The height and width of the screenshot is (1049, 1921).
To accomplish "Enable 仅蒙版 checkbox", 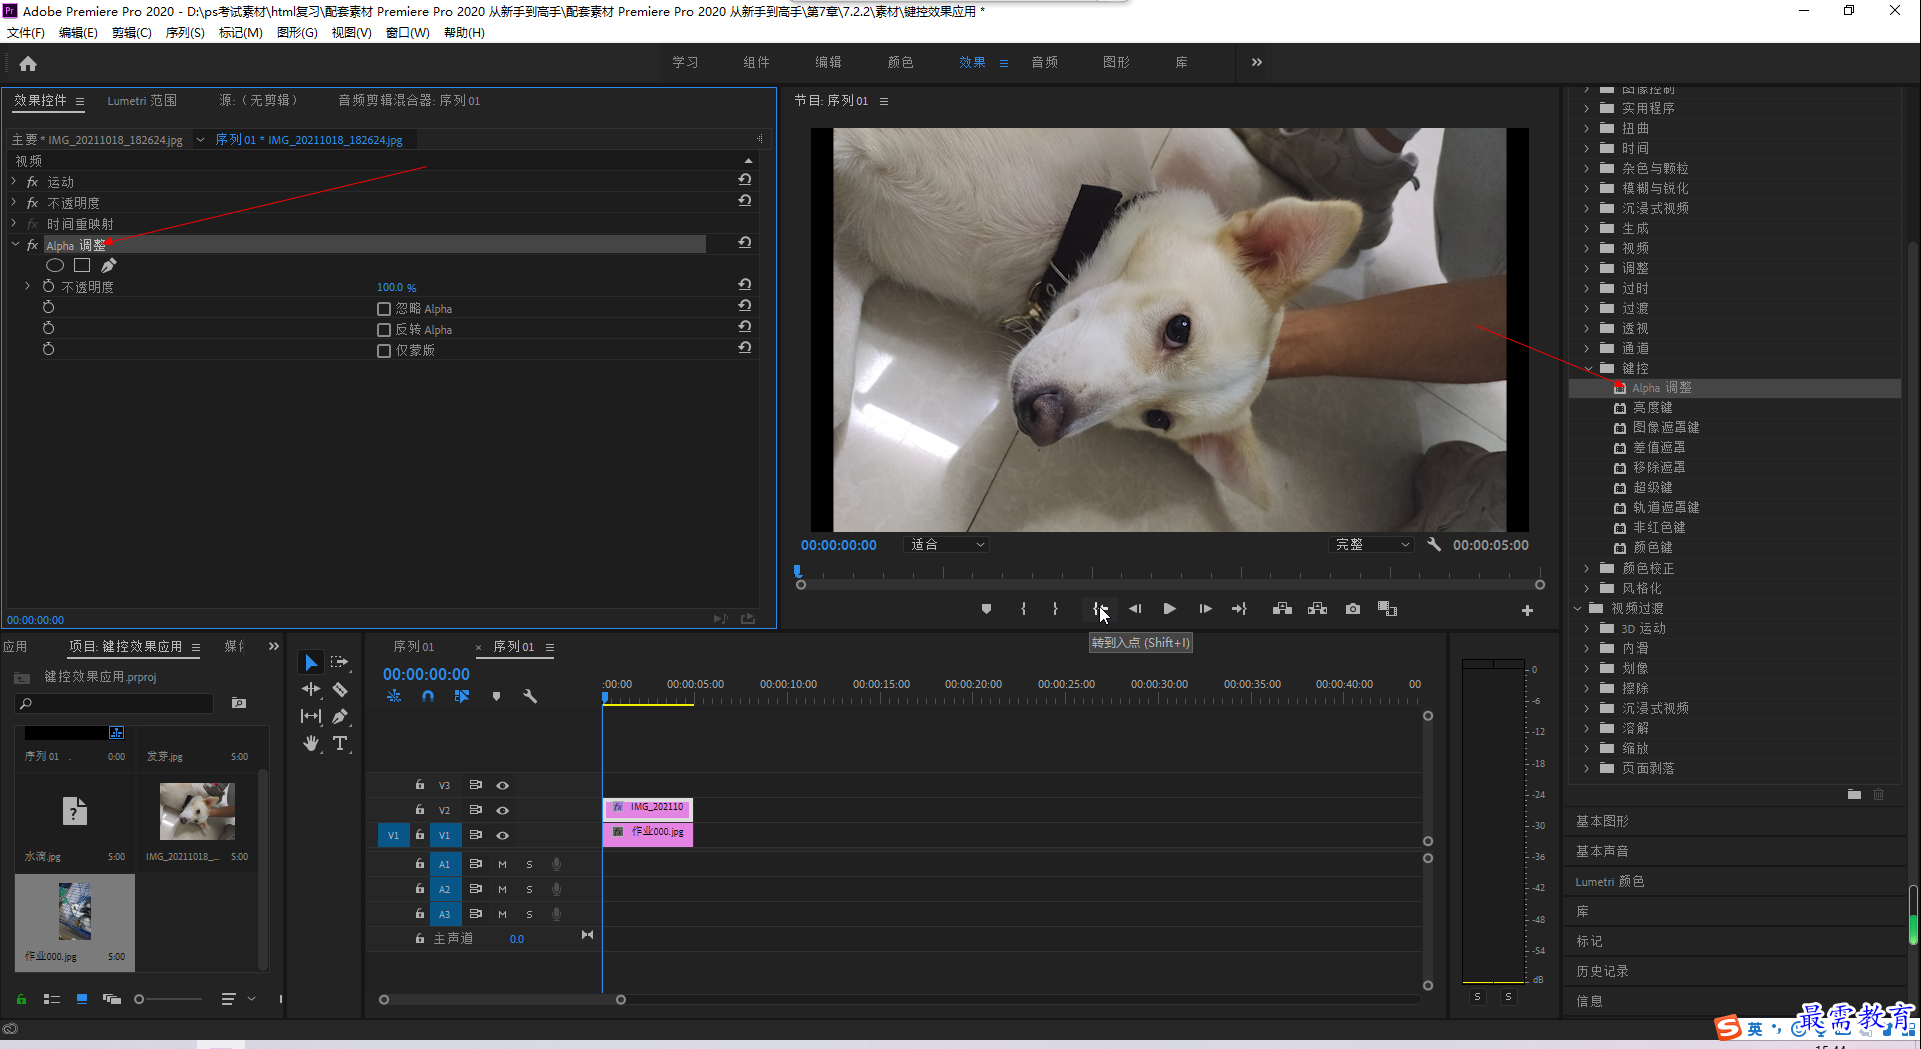I will 384,351.
